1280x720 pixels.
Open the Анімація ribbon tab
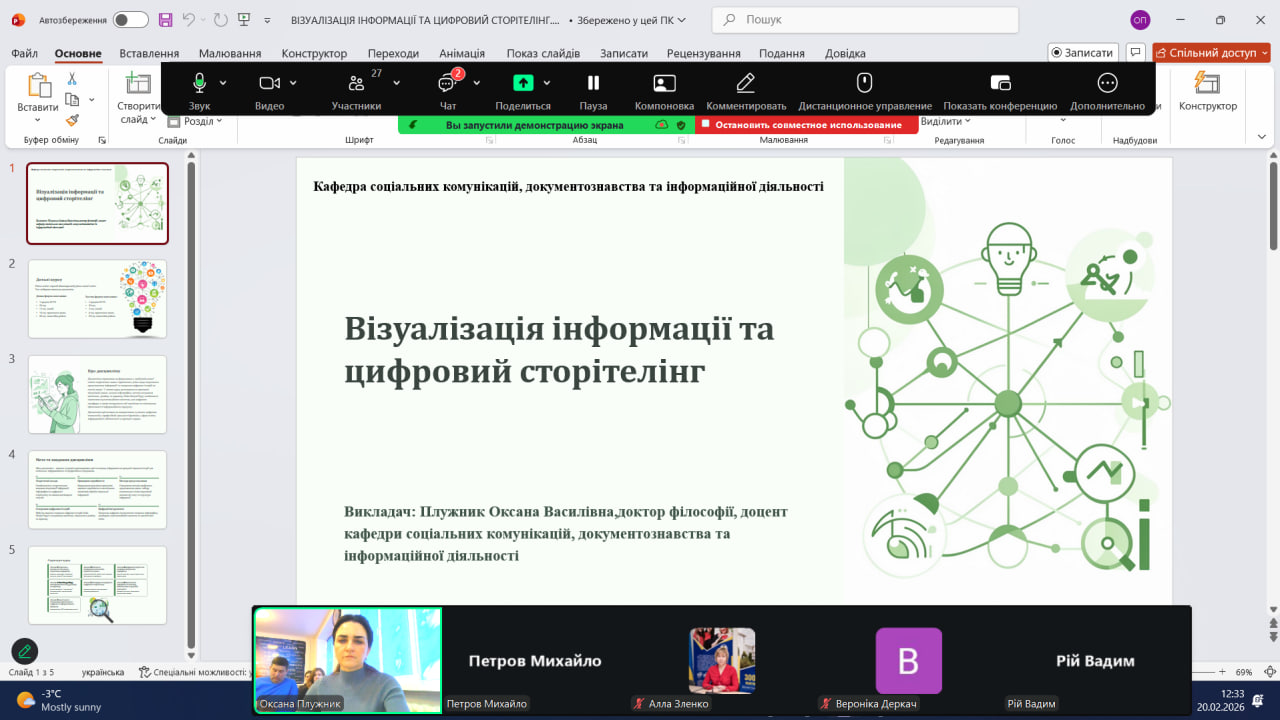click(x=462, y=53)
